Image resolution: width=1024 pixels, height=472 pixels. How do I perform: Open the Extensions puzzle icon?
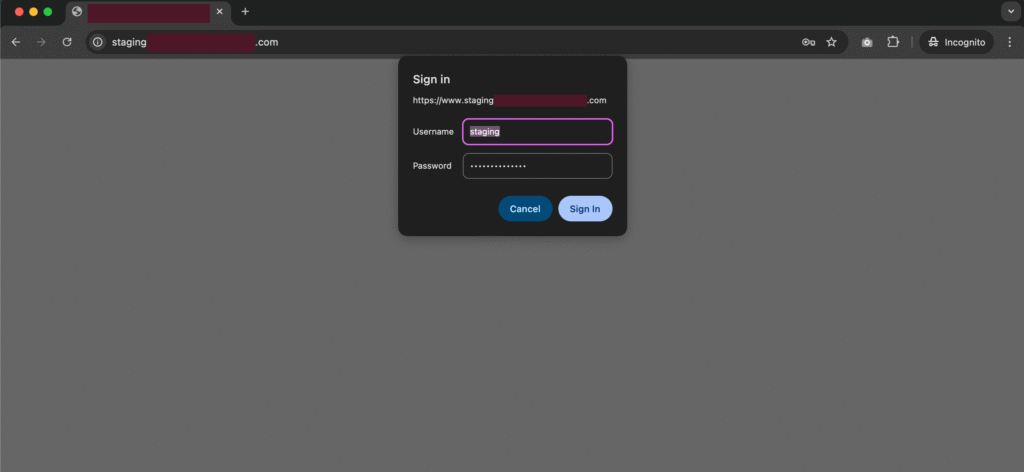coord(893,42)
